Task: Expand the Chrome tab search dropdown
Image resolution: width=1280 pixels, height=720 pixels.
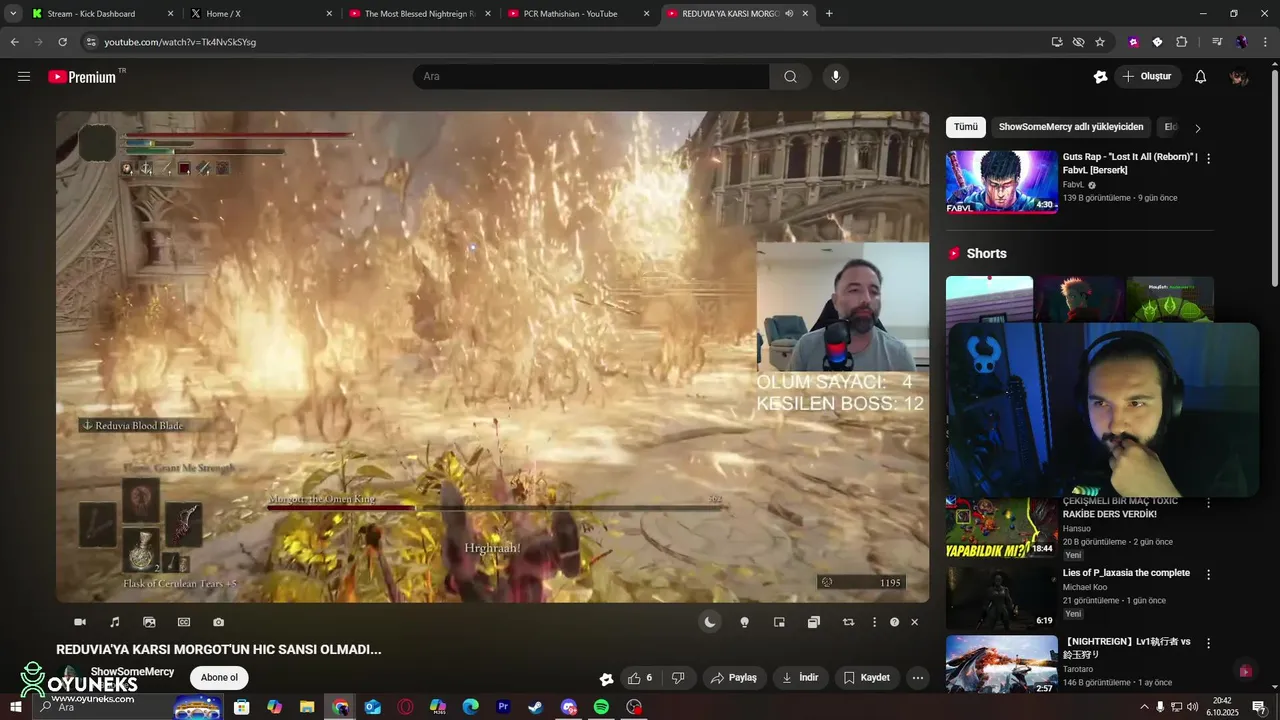Action: coord(13,14)
